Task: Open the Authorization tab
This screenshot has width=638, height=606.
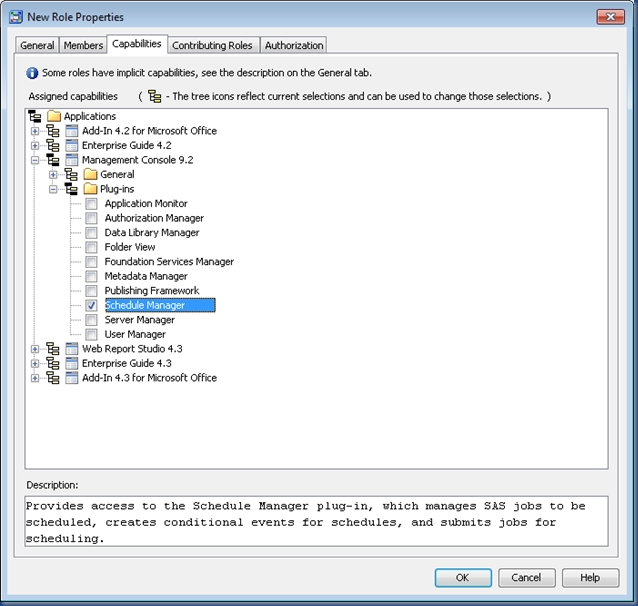Action: coord(294,45)
